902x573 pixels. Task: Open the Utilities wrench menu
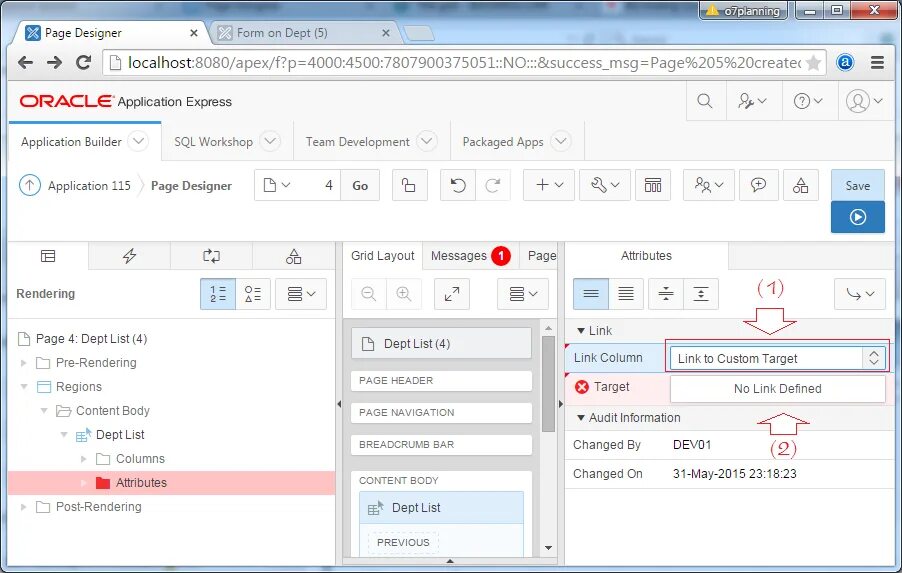tap(605, 185)
